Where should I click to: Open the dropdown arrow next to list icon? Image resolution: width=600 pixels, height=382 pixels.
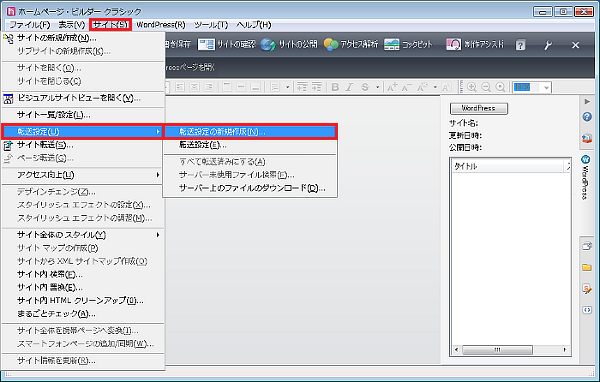[287, 87]
